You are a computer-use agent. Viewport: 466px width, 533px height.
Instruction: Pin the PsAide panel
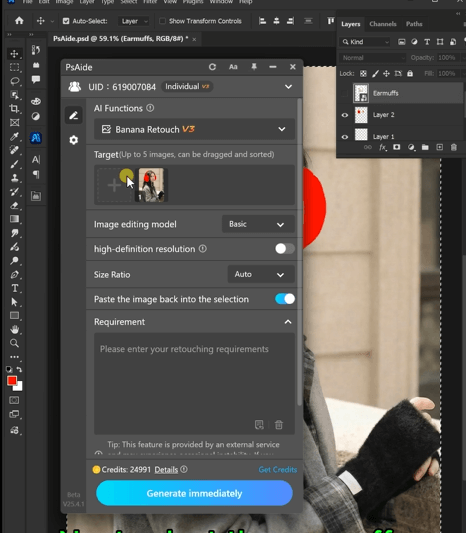pyautogui.click(x=254, y=67)
